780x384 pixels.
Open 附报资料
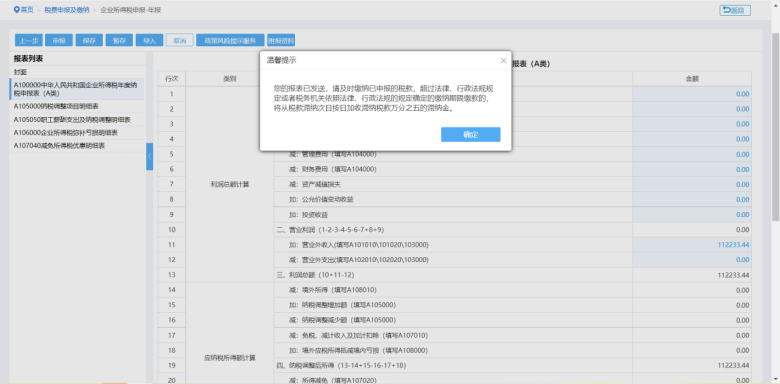281,41
